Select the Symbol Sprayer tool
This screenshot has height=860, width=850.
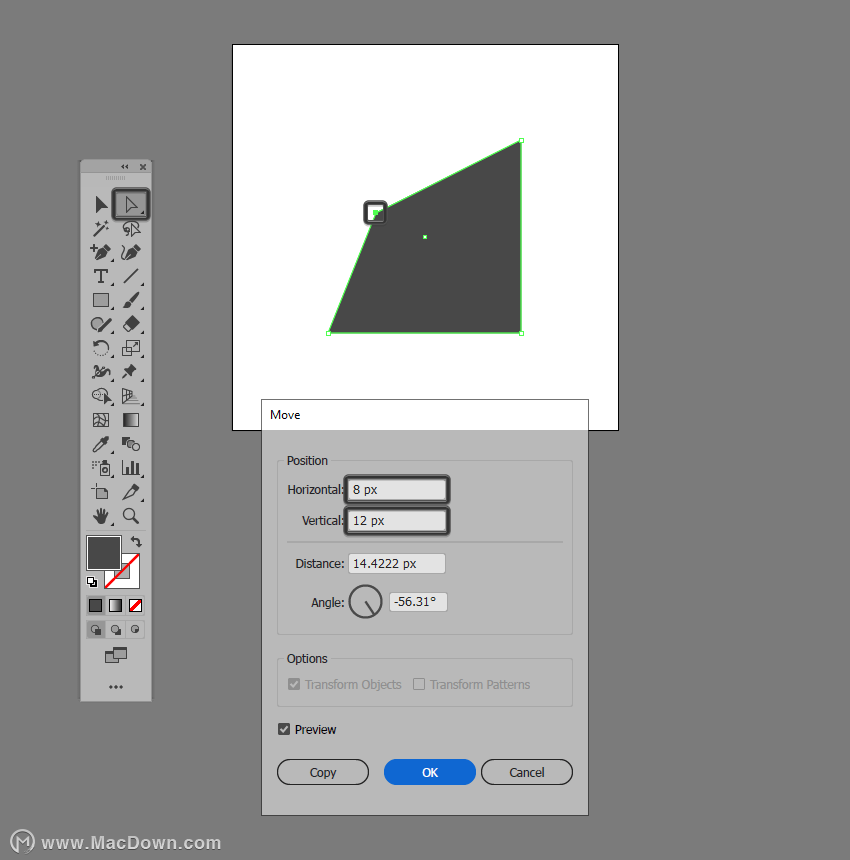(101, 468)
